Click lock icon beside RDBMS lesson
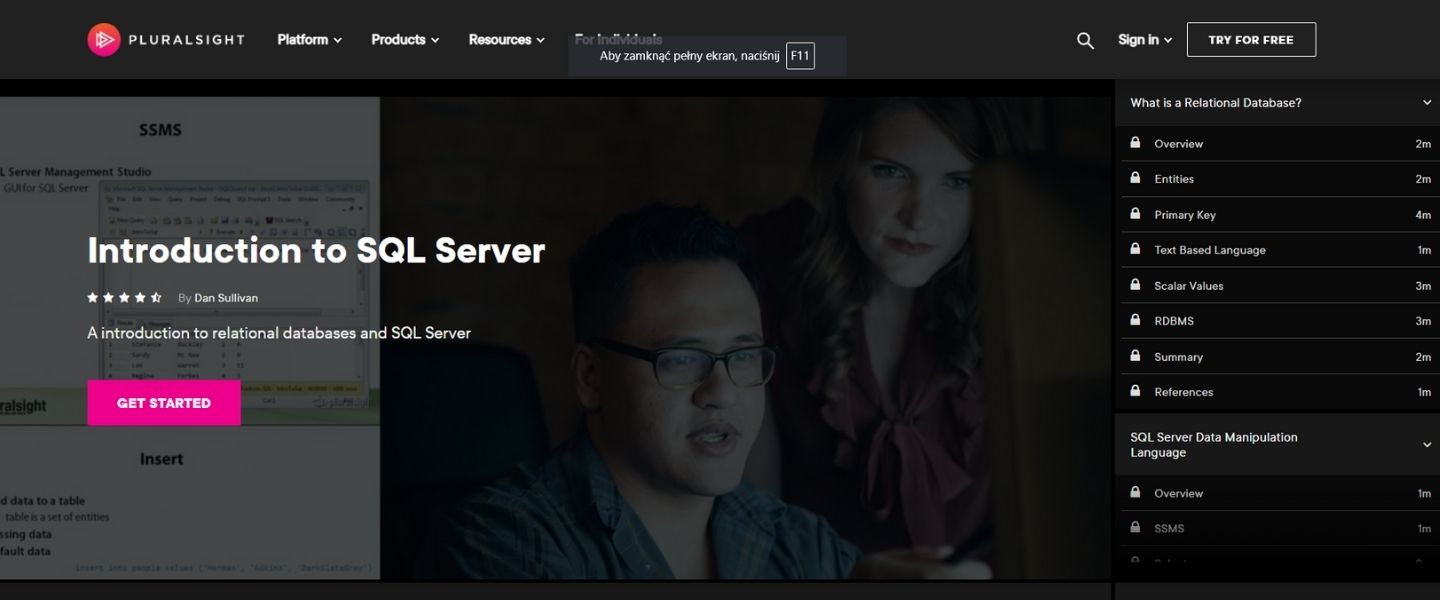Screen dimensions: 1440x600 click(x=1135, y=320)
